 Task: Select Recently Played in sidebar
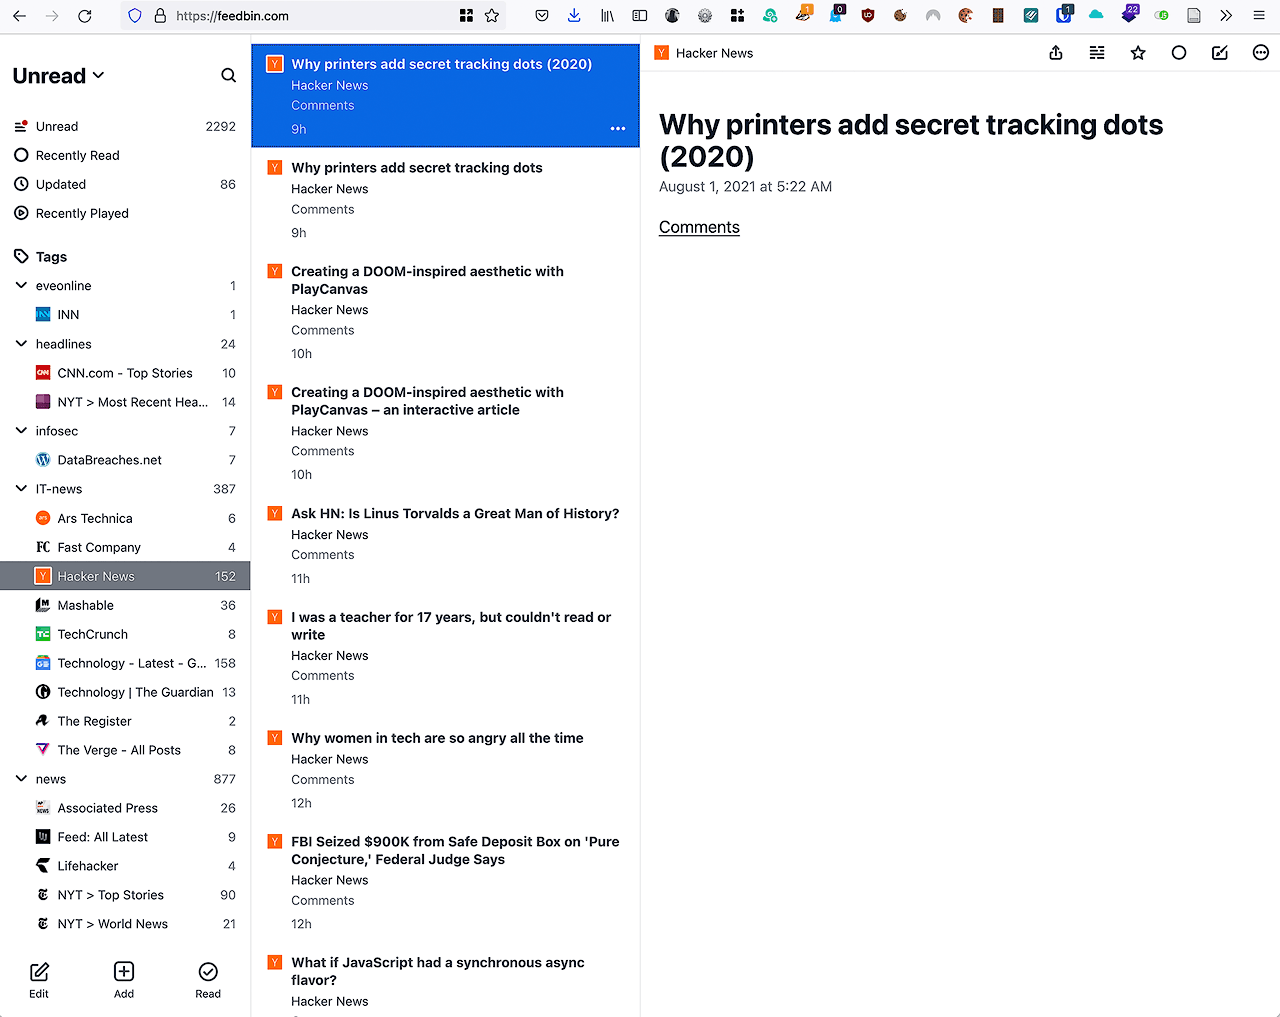(x=125, y=214)
